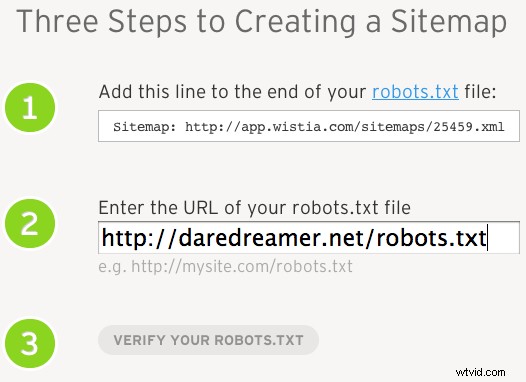Click the green step 2 circle icon
This screenshot has width=526, height=382.
(x=30, y=223)
